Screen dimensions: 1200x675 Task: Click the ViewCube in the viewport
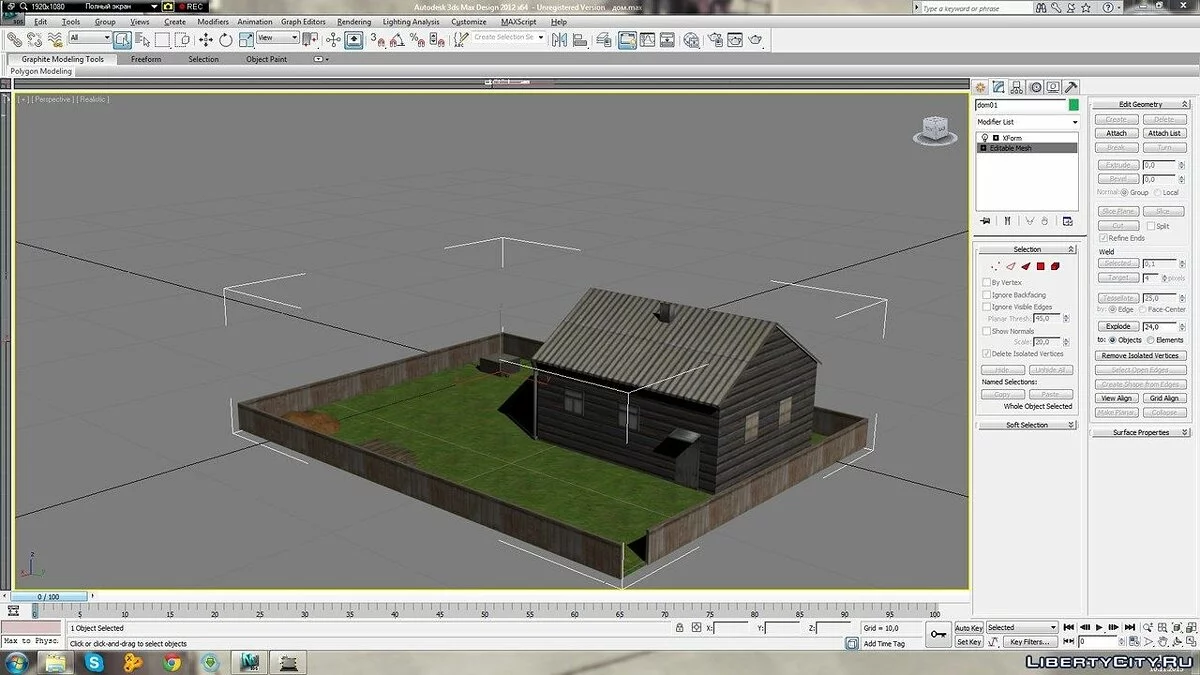tap(933, 129)
